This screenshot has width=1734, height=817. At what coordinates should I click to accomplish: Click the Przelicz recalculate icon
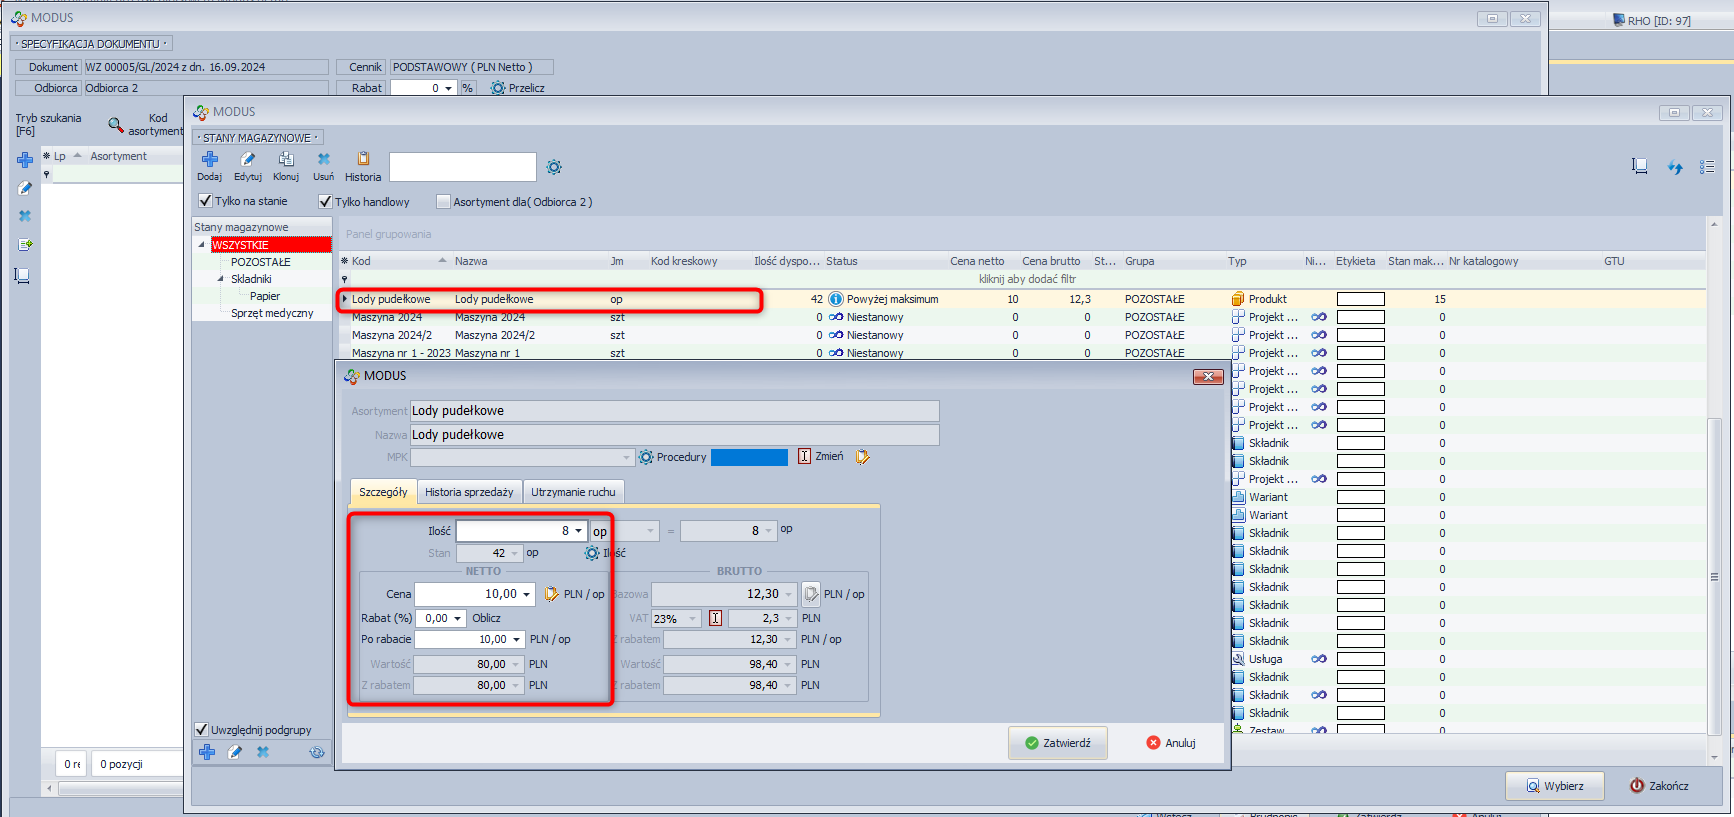(498, 88)
